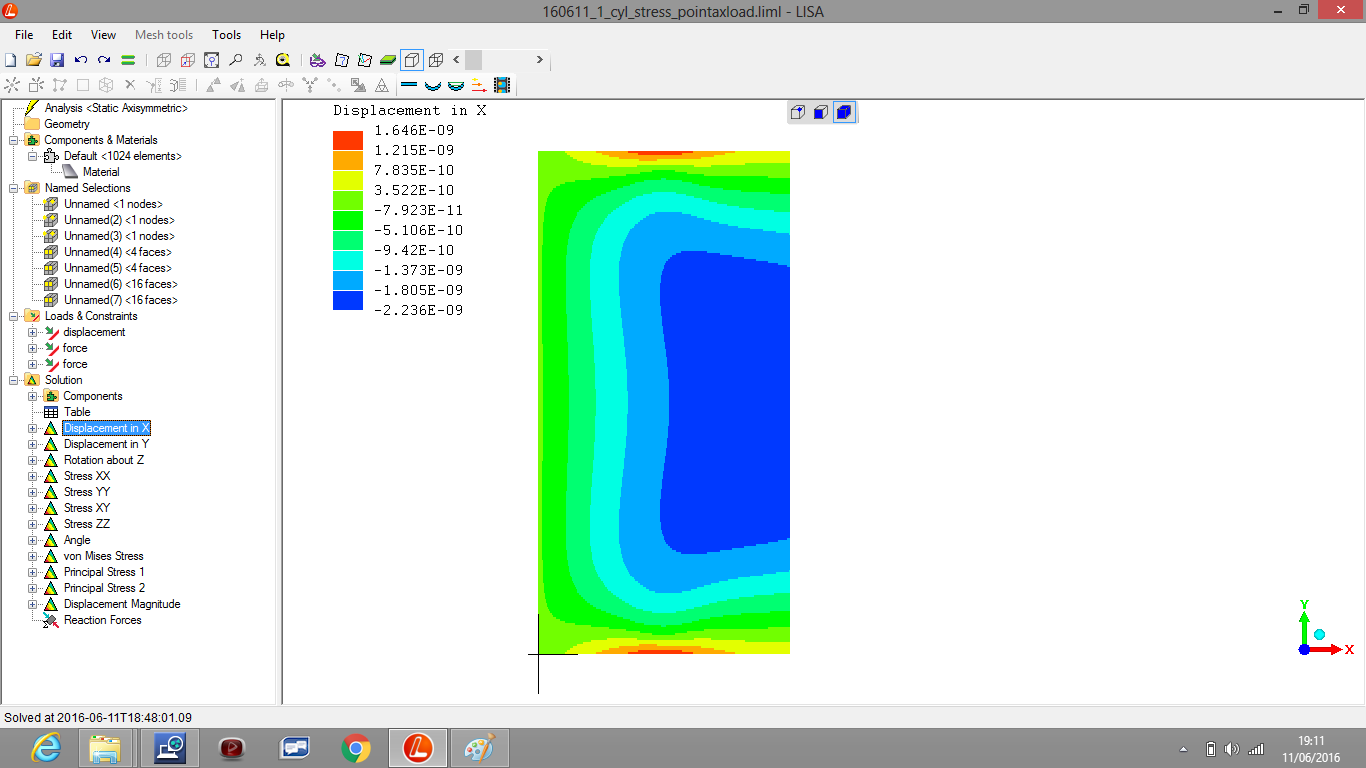Open the Mesh tools menu
This screenshot has width=1366, height=768.
click(164, 35)
